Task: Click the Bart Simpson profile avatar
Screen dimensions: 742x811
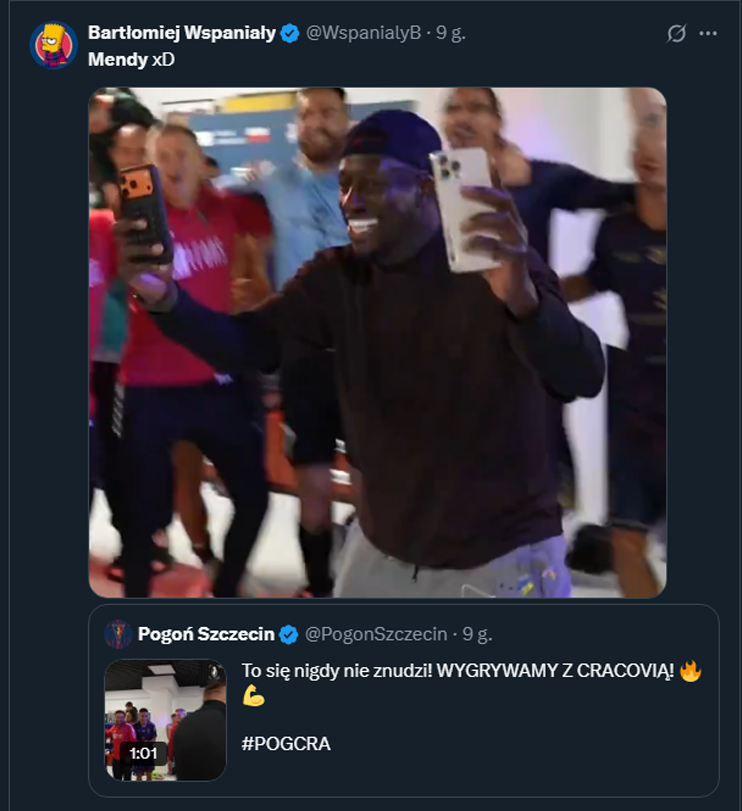Action: click(x=54, y=45)
